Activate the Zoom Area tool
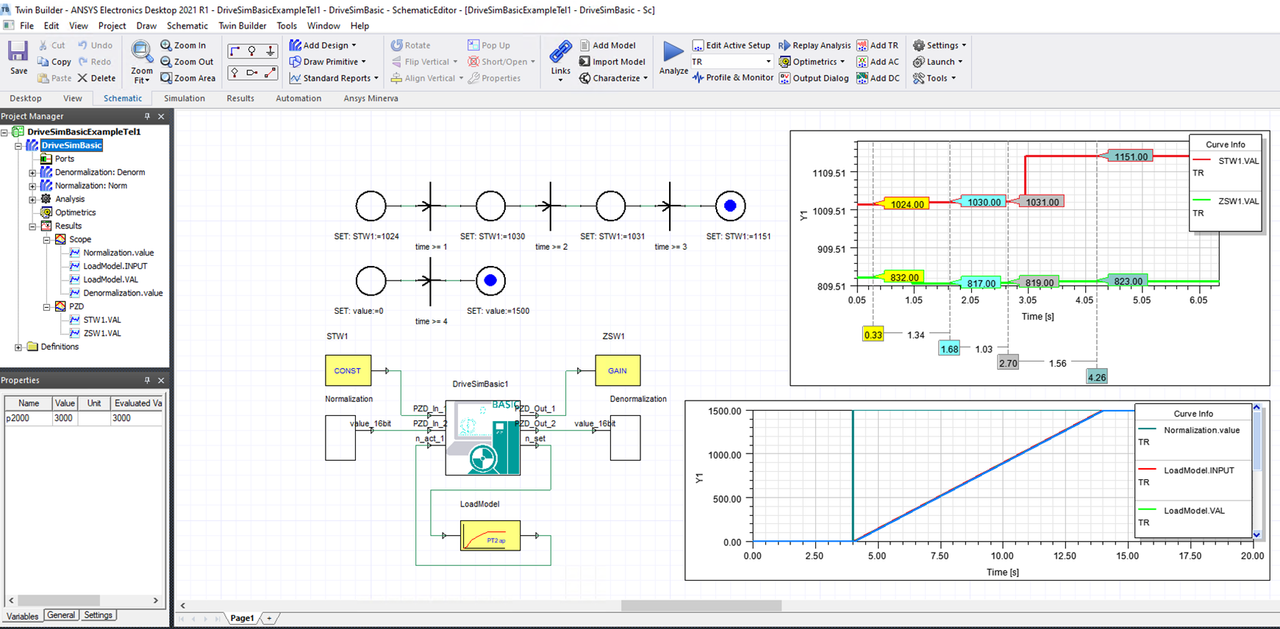Viewport: 1280px width, 629px height. tap(187, 78)
